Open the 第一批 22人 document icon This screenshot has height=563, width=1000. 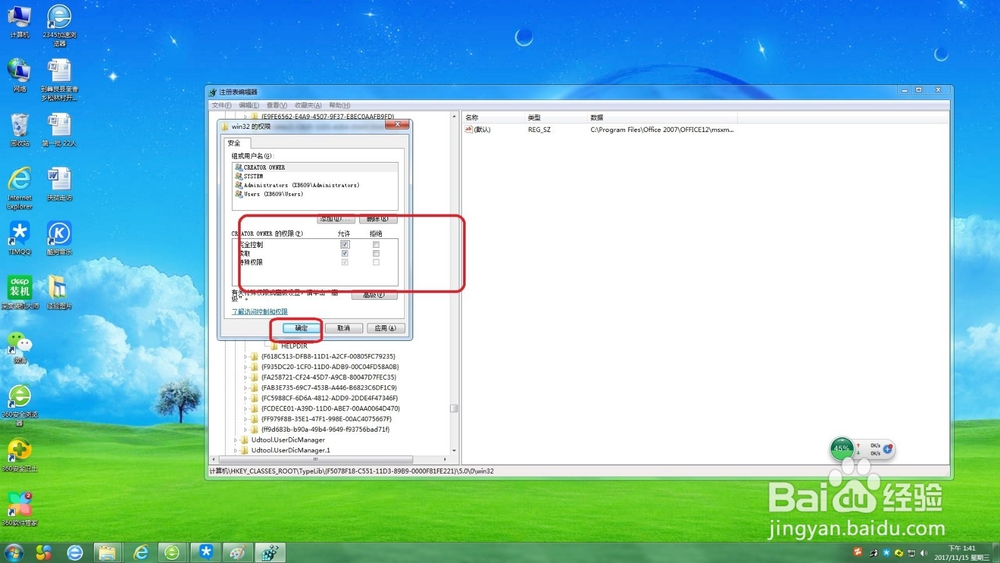pyautogui.click(x=59, y=130)
